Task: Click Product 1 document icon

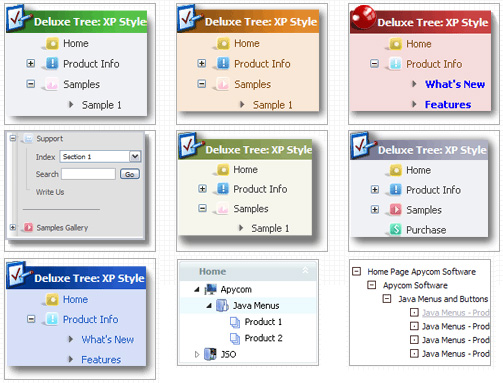Action: (235, 322)
